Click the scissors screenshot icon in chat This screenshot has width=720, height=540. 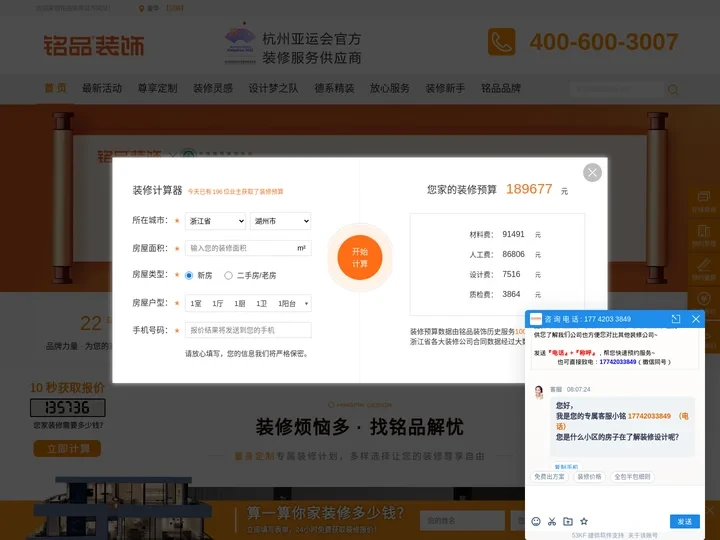552,521
